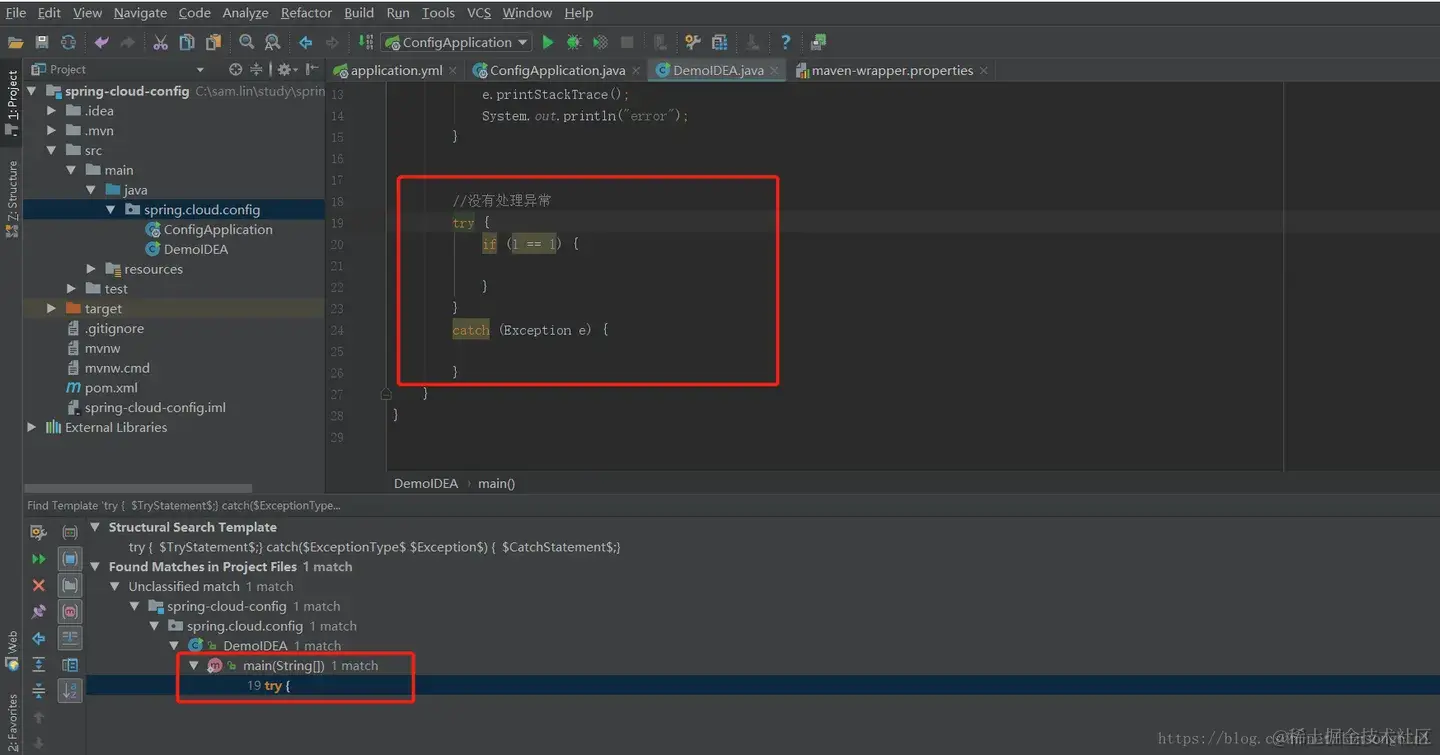The height and width of the screenshot is (755, 1440).
Task: Collapse Unclassified match node
Action: (x=115, y=586)
